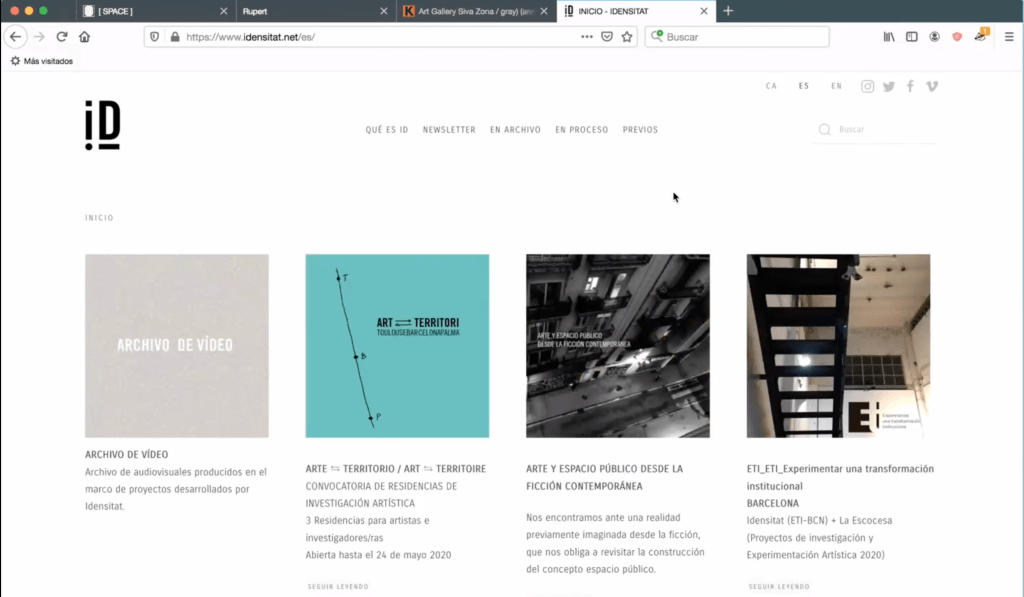The width and height of the screenshot is (1024, 597).
Task: Click the QUÉ ES ID link
Action: point(387,130)
